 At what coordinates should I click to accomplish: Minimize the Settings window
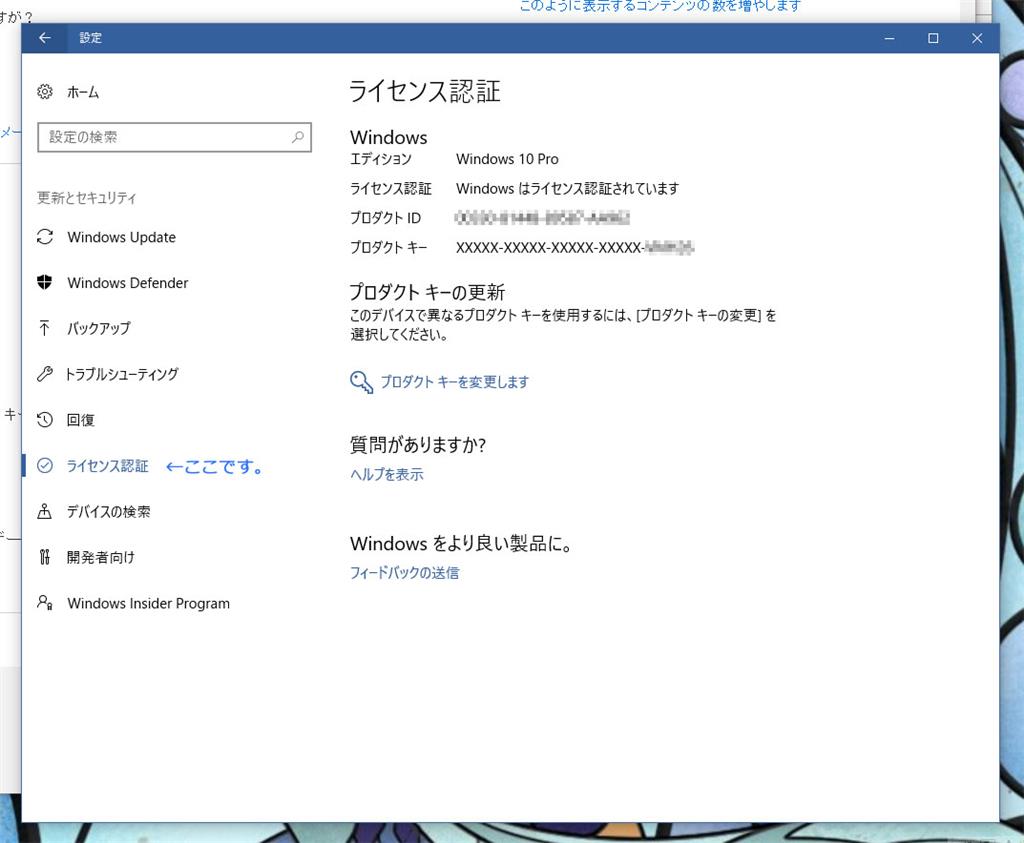point(889,38)
